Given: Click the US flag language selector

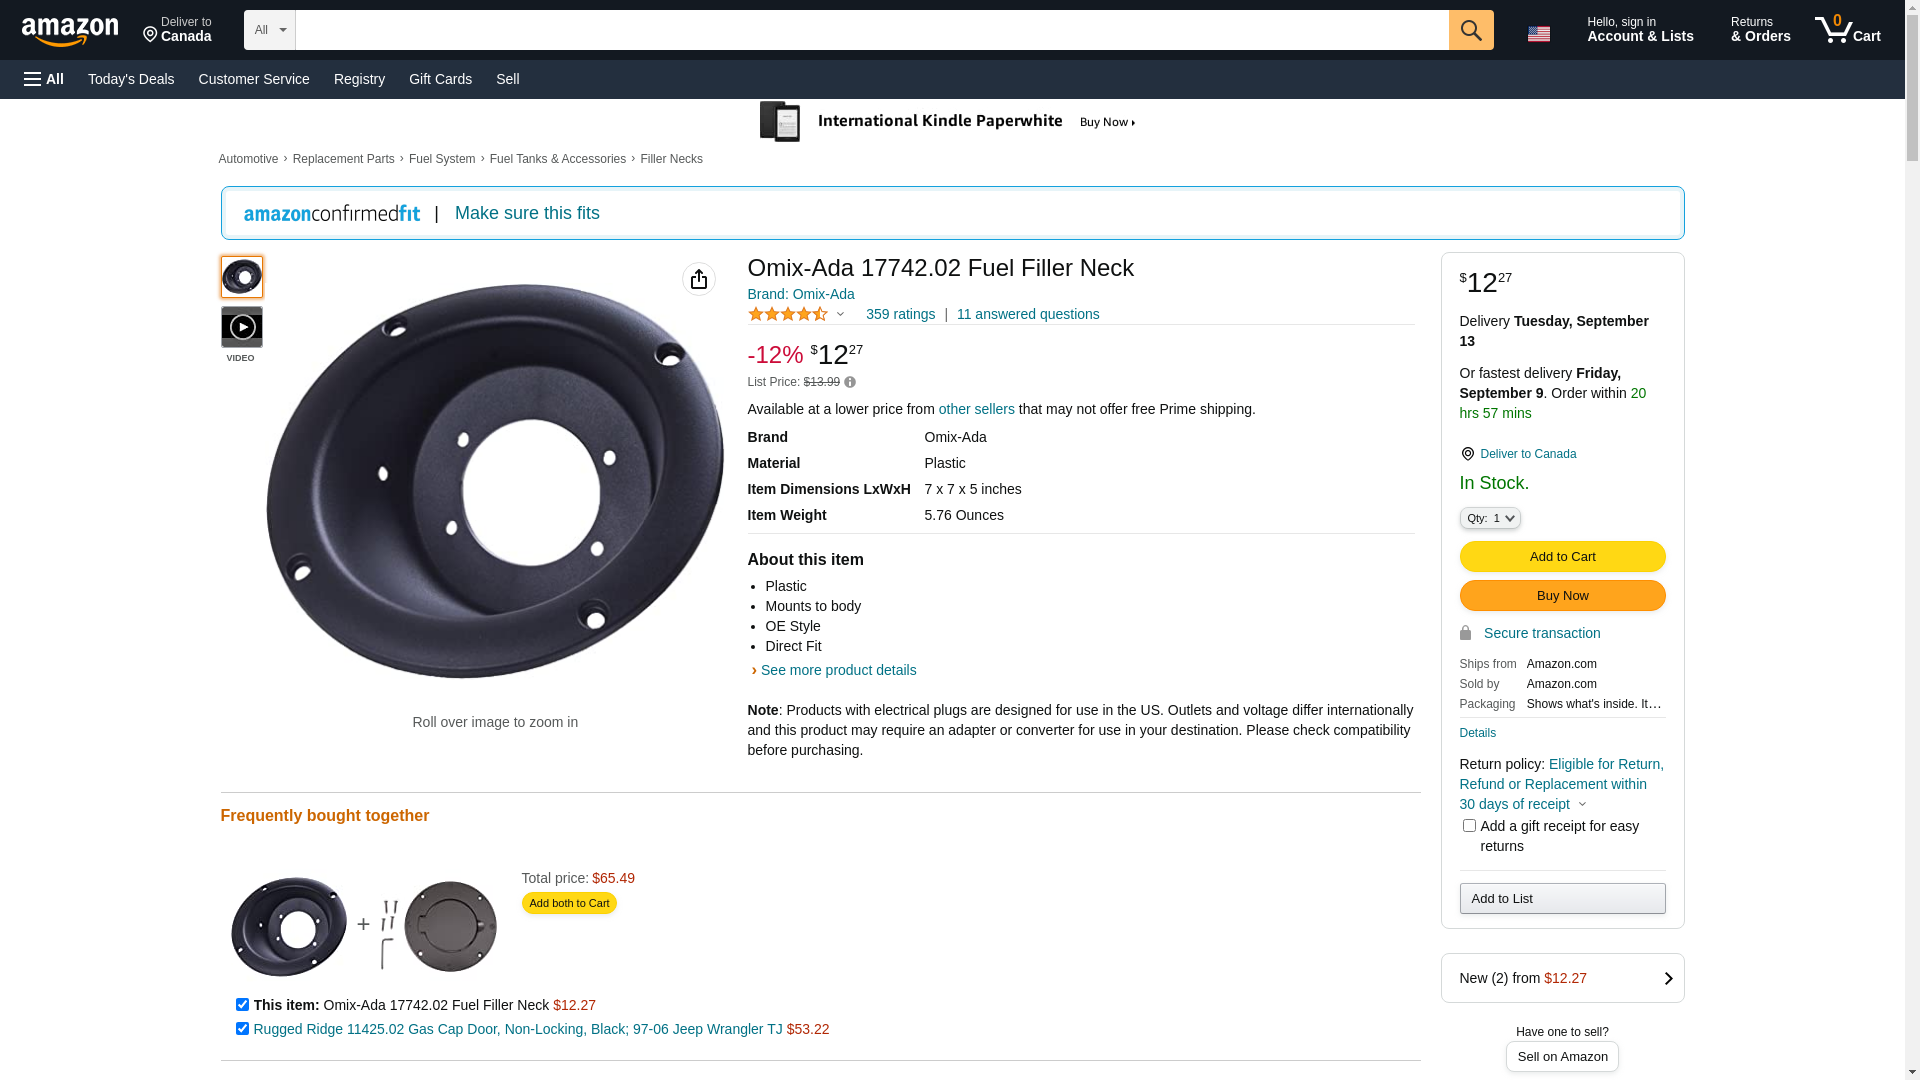Looking at the screenshot, I should pos(1538,34).
